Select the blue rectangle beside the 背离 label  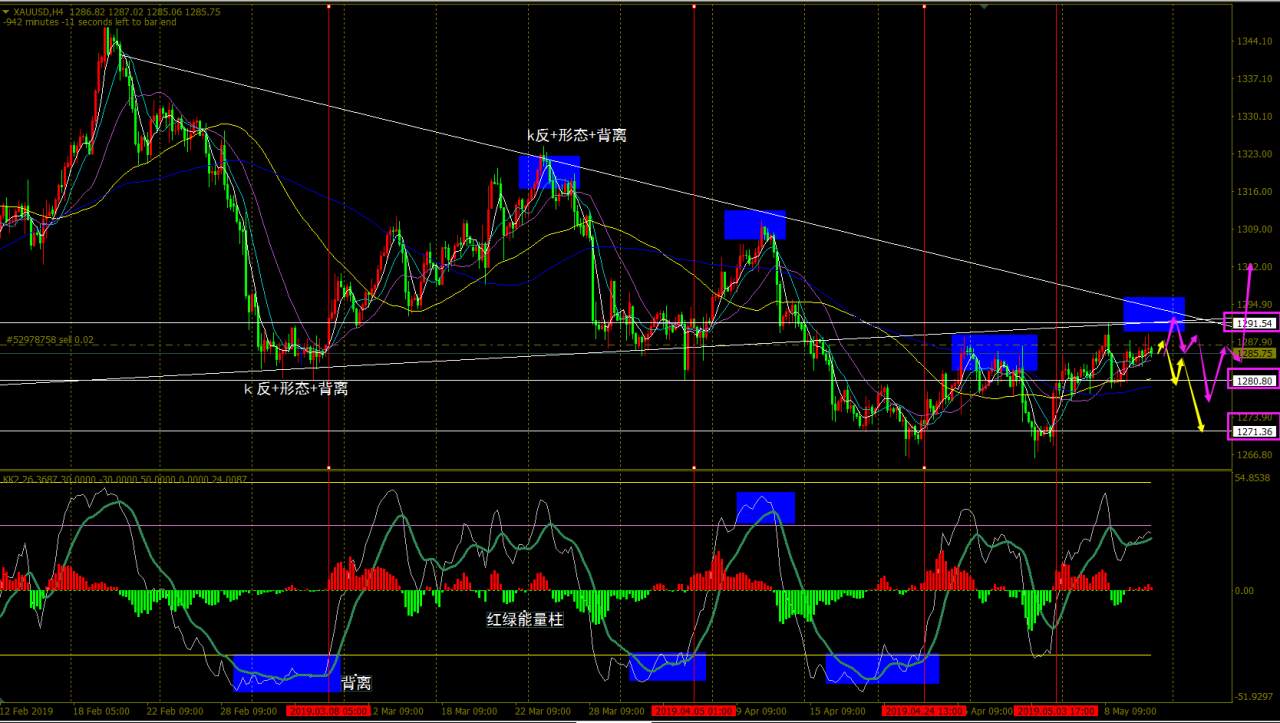(286, 673)
